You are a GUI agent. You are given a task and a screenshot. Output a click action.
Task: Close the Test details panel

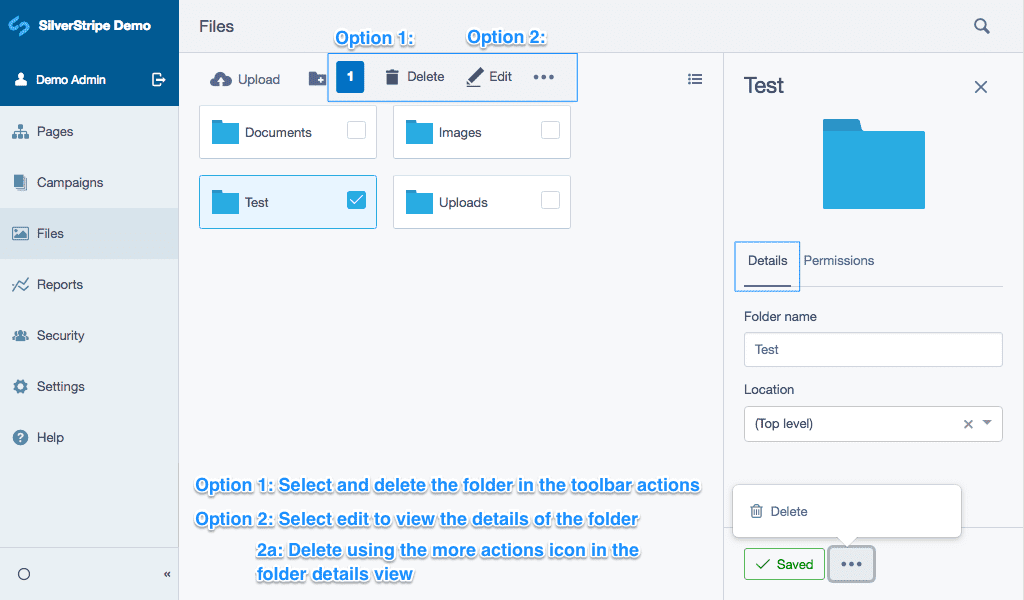[981, 87]
